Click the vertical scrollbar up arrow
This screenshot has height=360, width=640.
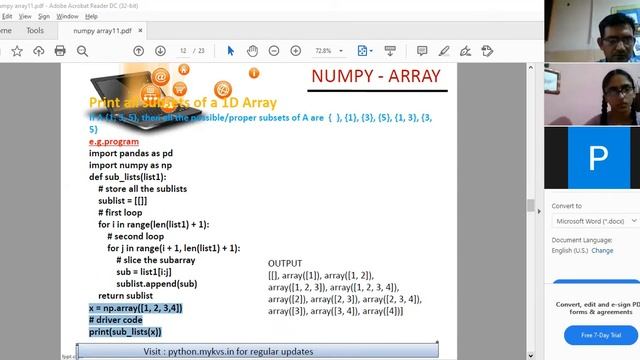click(x=531, y=67)
